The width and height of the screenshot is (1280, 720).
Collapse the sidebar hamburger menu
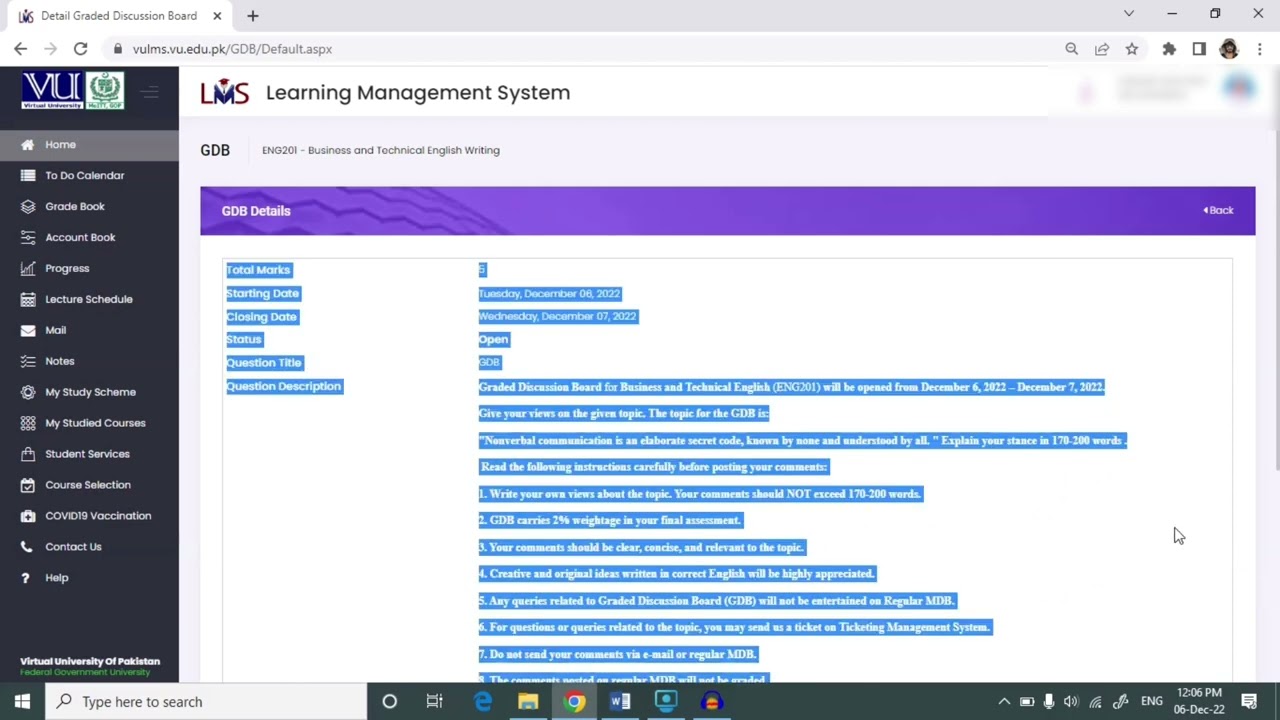click(x=151, y=92)
